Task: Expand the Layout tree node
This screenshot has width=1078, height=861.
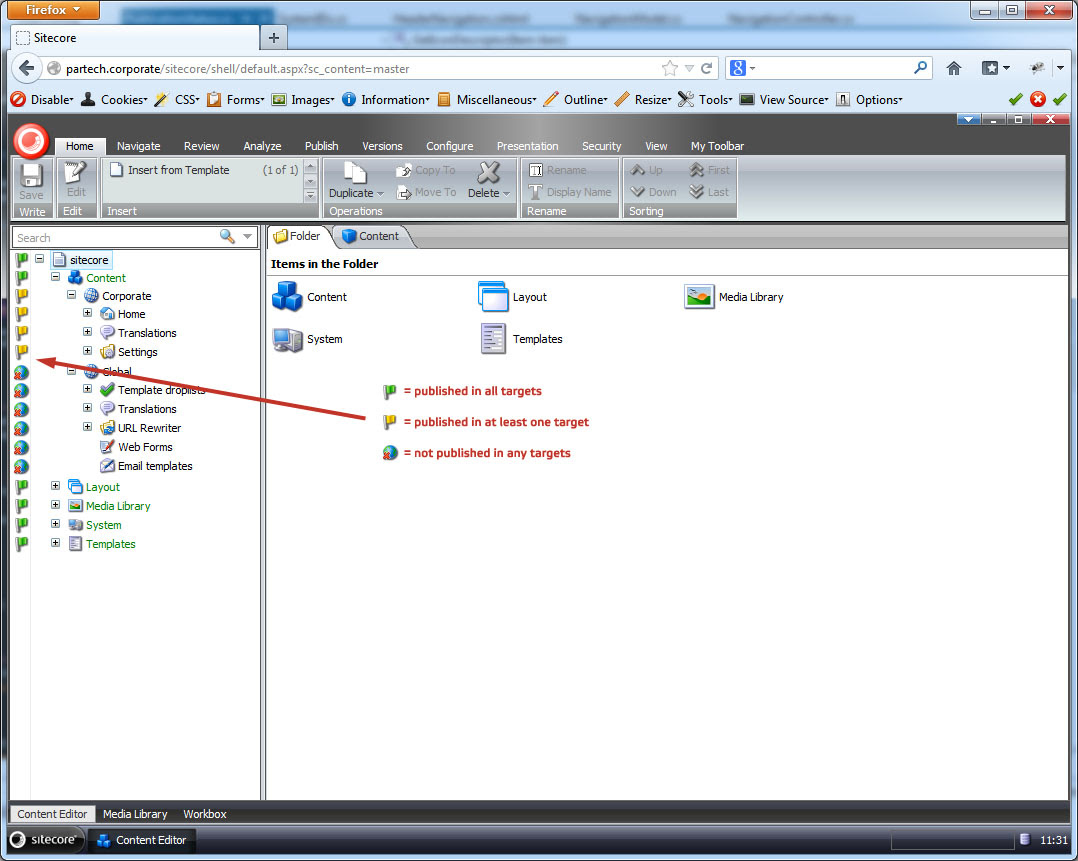Action: click(x=56, y=486)
